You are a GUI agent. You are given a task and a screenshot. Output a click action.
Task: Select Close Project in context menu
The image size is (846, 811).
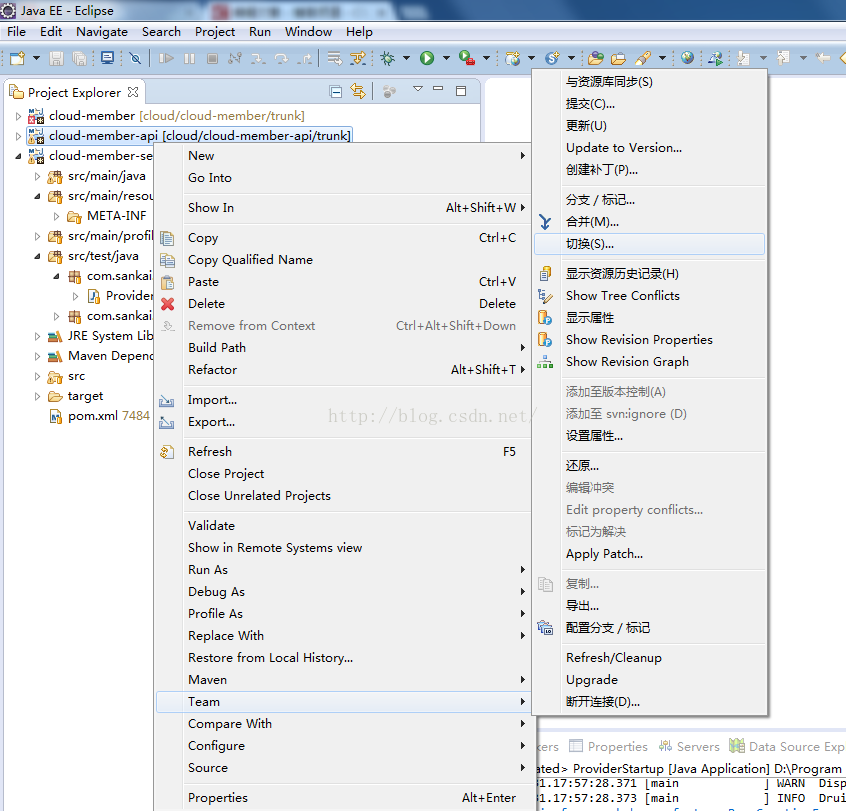tap(343, 474)
